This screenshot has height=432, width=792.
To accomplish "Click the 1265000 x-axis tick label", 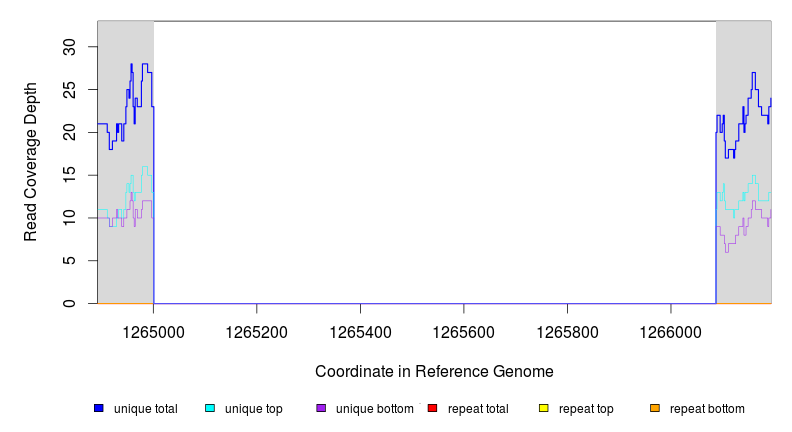I will coord(154,331).
